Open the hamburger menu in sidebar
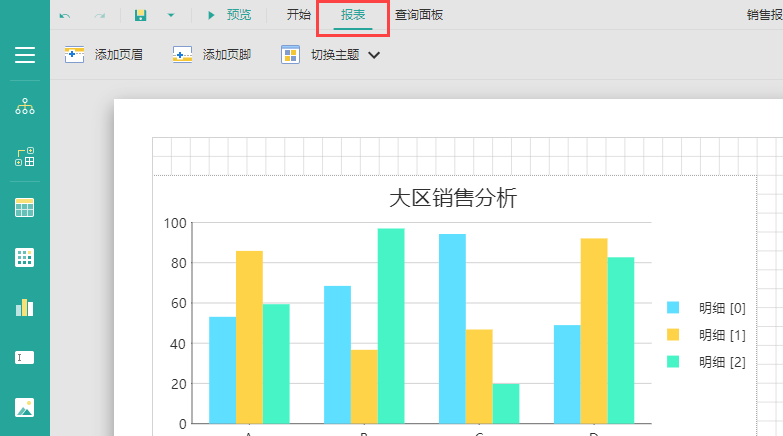The height and width of the screenshot is (436, 783). pos(25,55)
